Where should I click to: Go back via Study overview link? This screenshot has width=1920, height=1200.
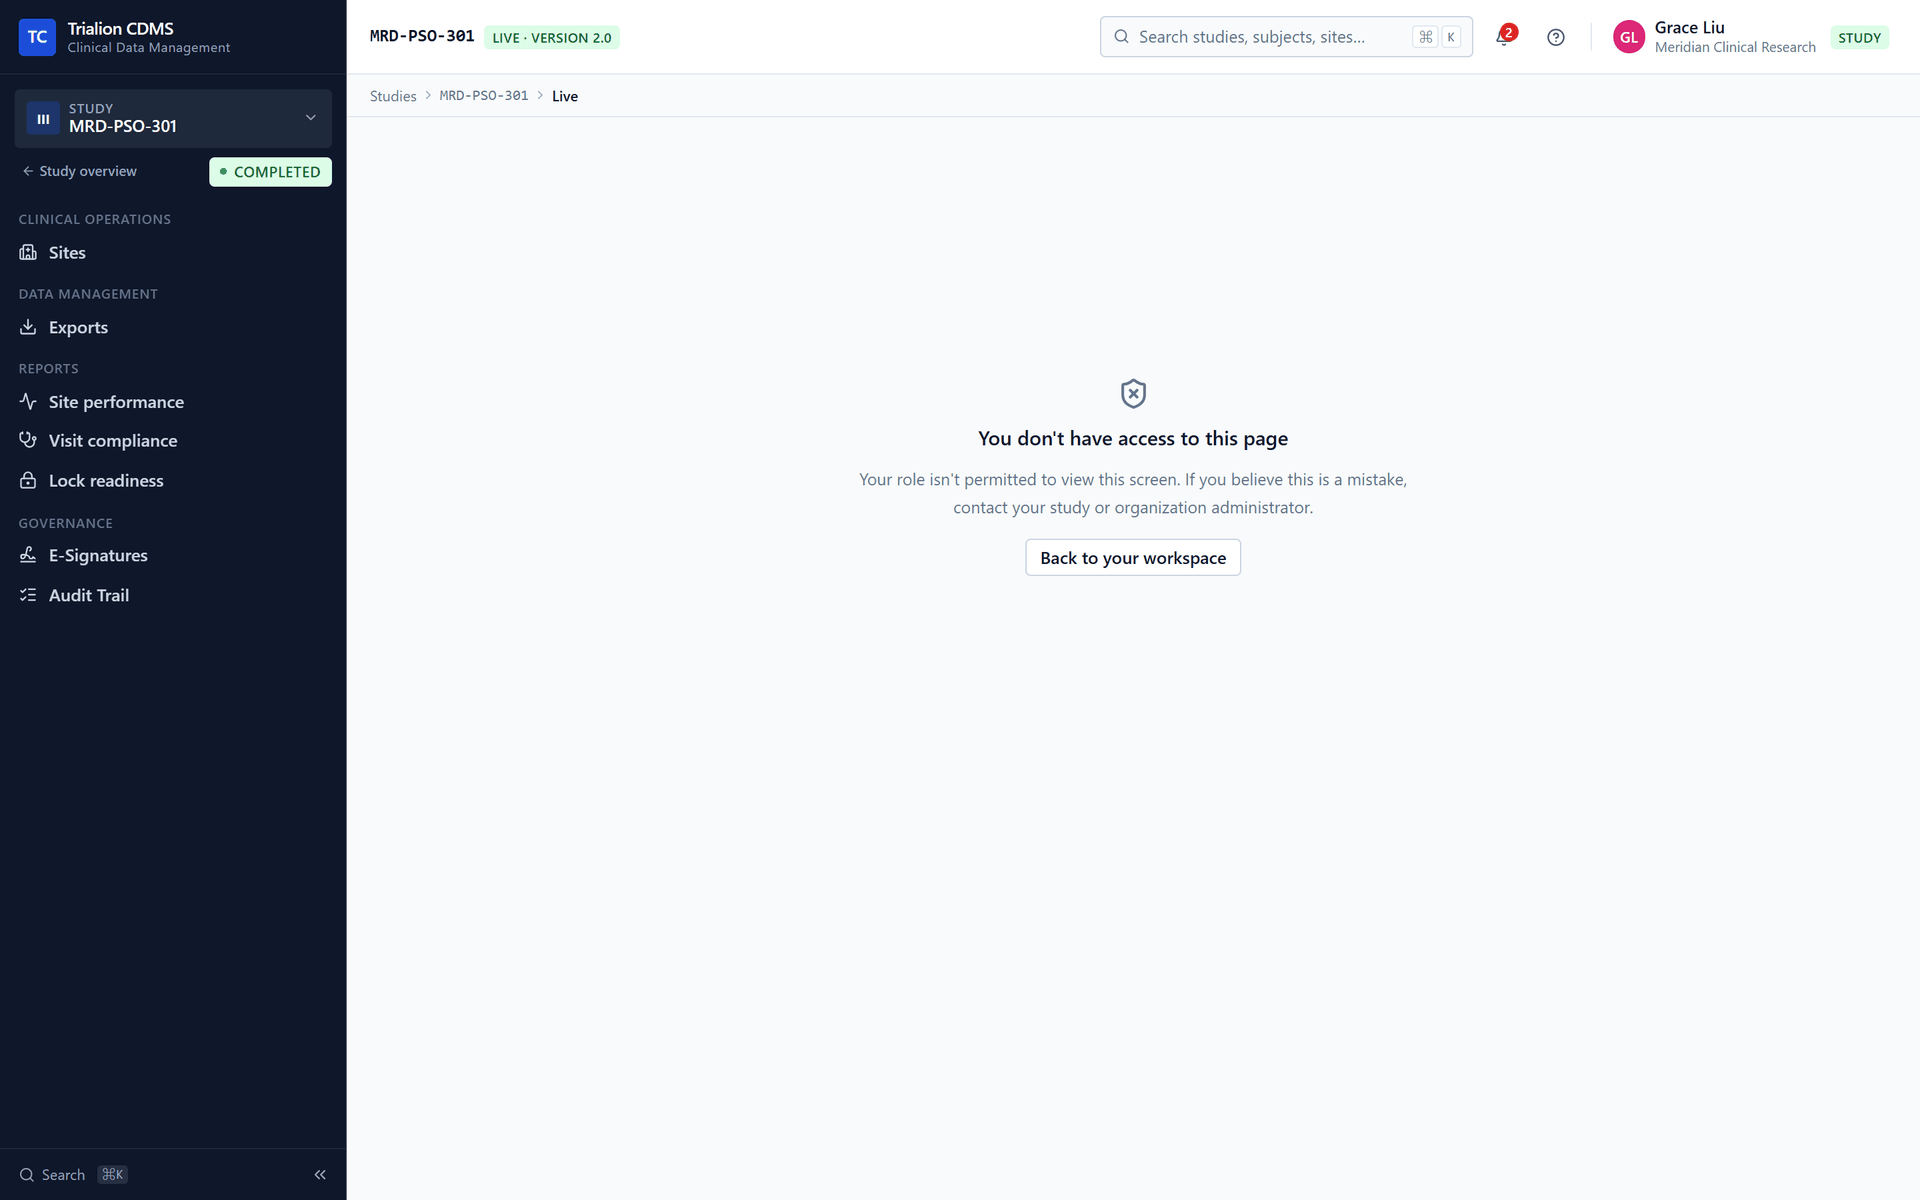pyautogui.click(x=80, y=171)
